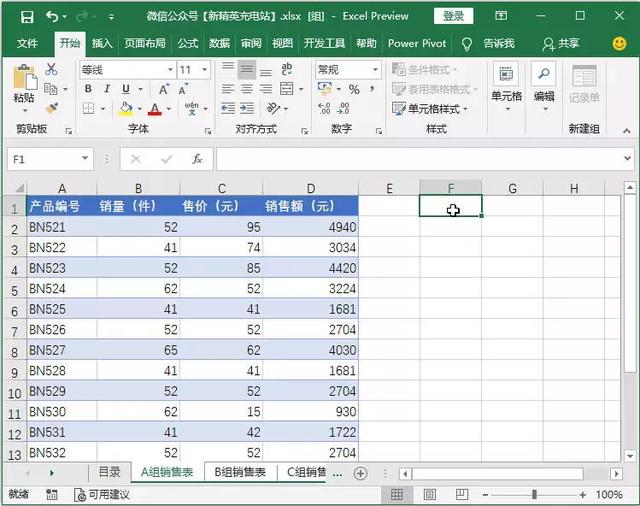The image size is (640, 506).
Task: Increase font size with the larger A
Action: (x=164, y=89)
